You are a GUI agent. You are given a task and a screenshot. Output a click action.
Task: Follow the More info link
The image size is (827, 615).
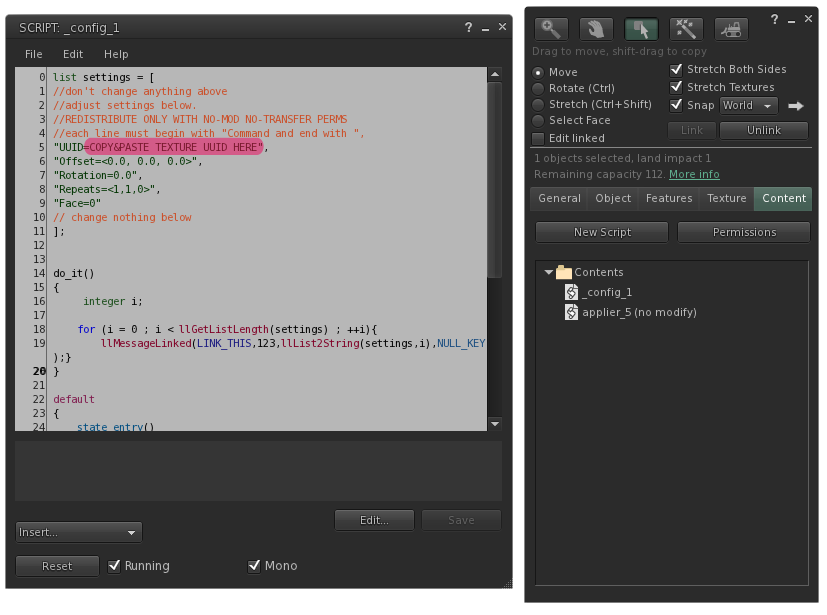[694, 174]
